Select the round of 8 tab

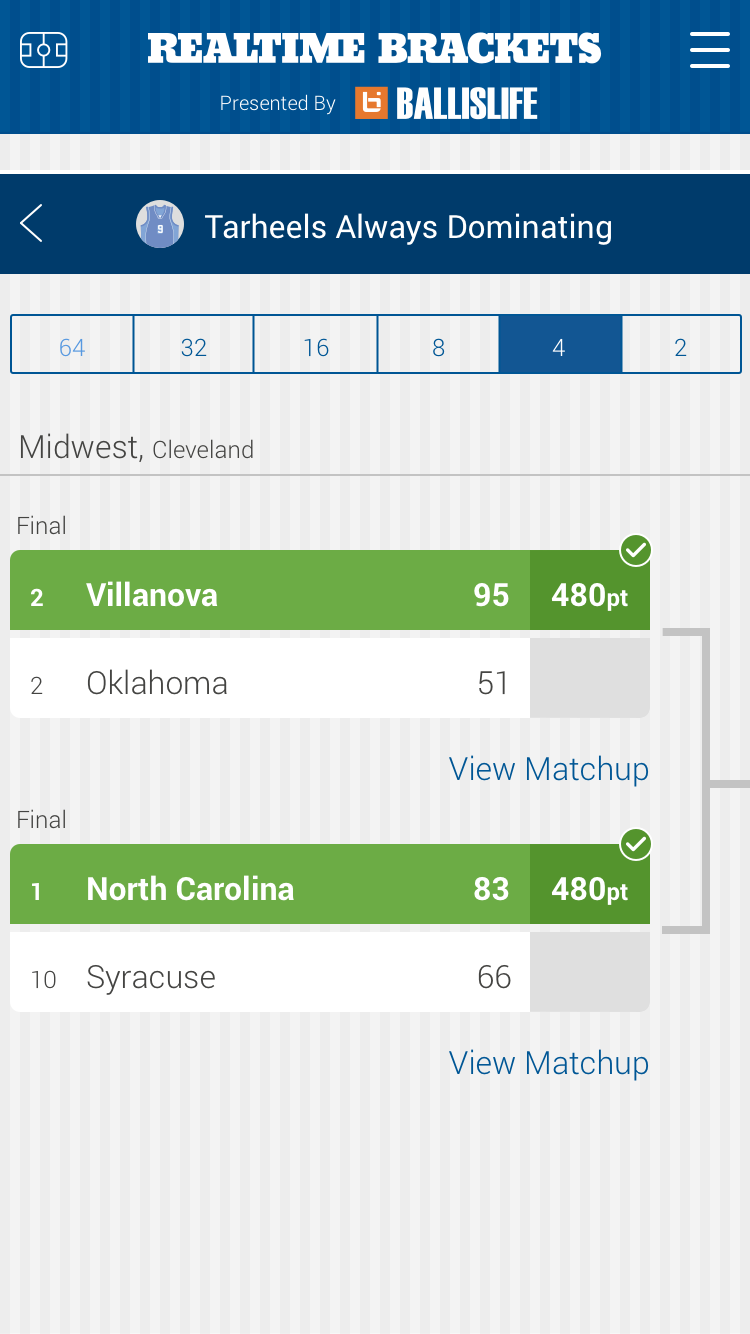(x=438, y=345)
